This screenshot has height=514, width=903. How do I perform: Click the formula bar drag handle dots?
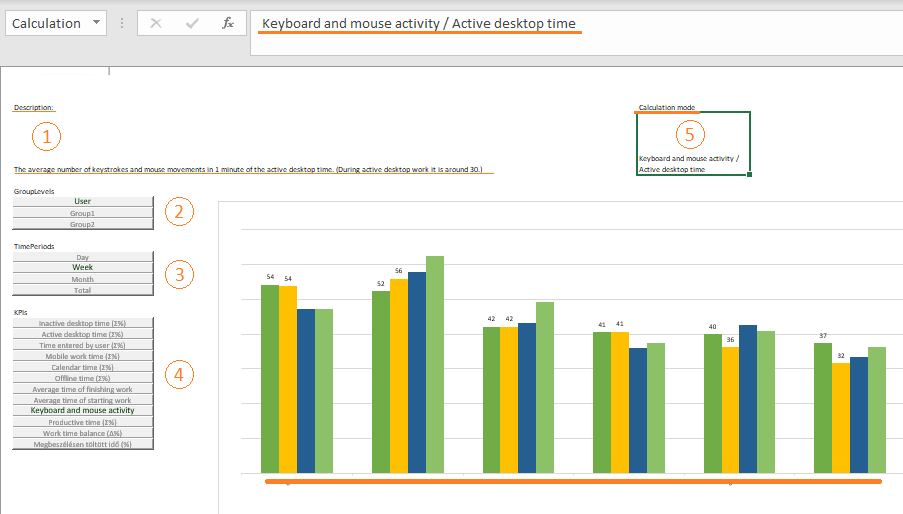click(122, 23)
